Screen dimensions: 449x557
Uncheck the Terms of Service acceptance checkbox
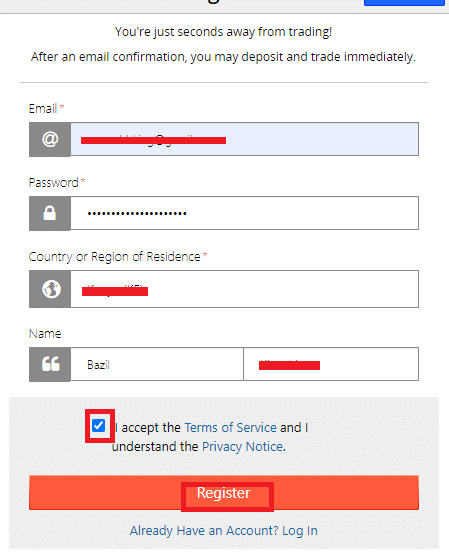pos(98,425)
